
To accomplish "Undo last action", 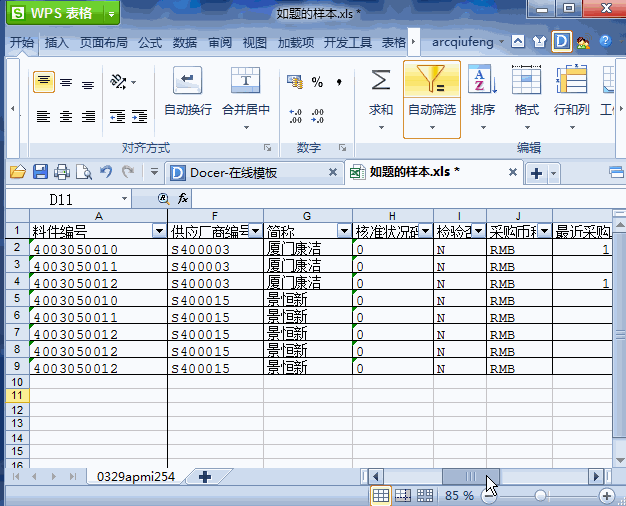I will coord(106,172).
